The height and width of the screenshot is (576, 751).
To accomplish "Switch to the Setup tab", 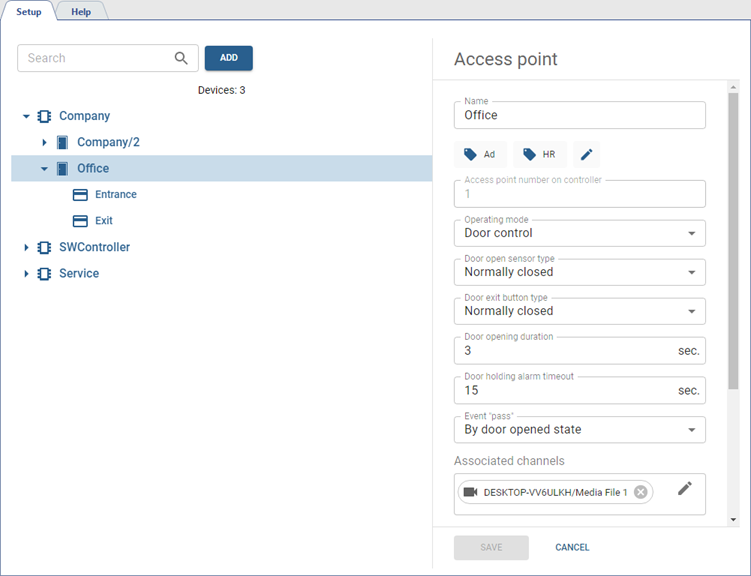I will 28,12.
